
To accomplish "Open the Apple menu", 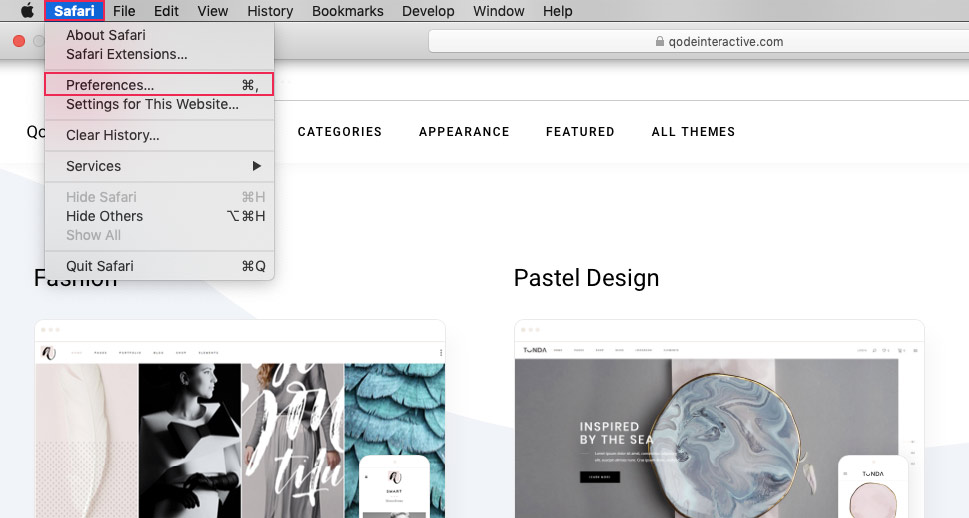I will click(x=27, y=11).
